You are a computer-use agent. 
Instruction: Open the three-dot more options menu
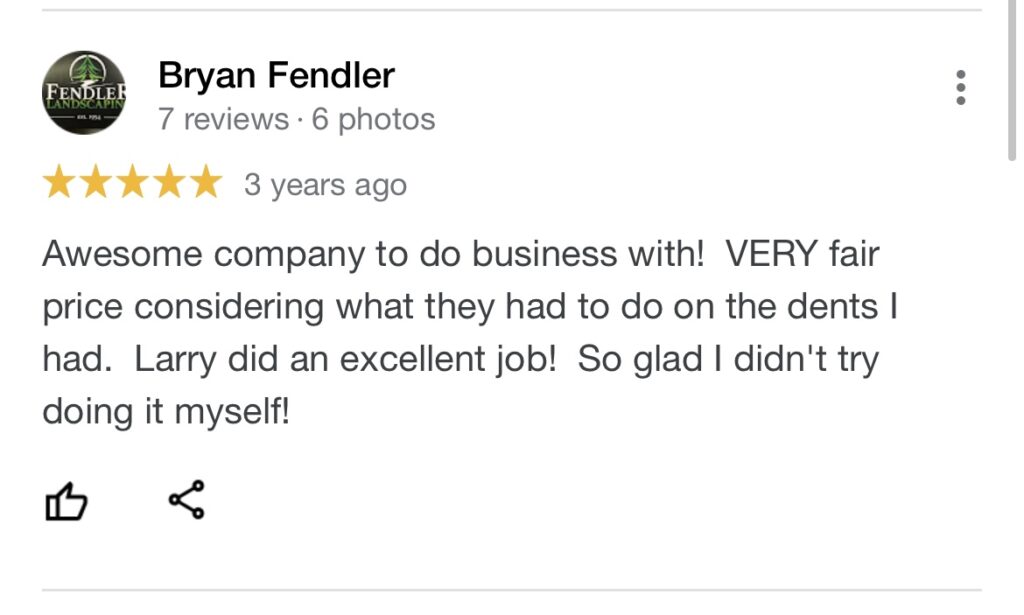pos(960,87)
